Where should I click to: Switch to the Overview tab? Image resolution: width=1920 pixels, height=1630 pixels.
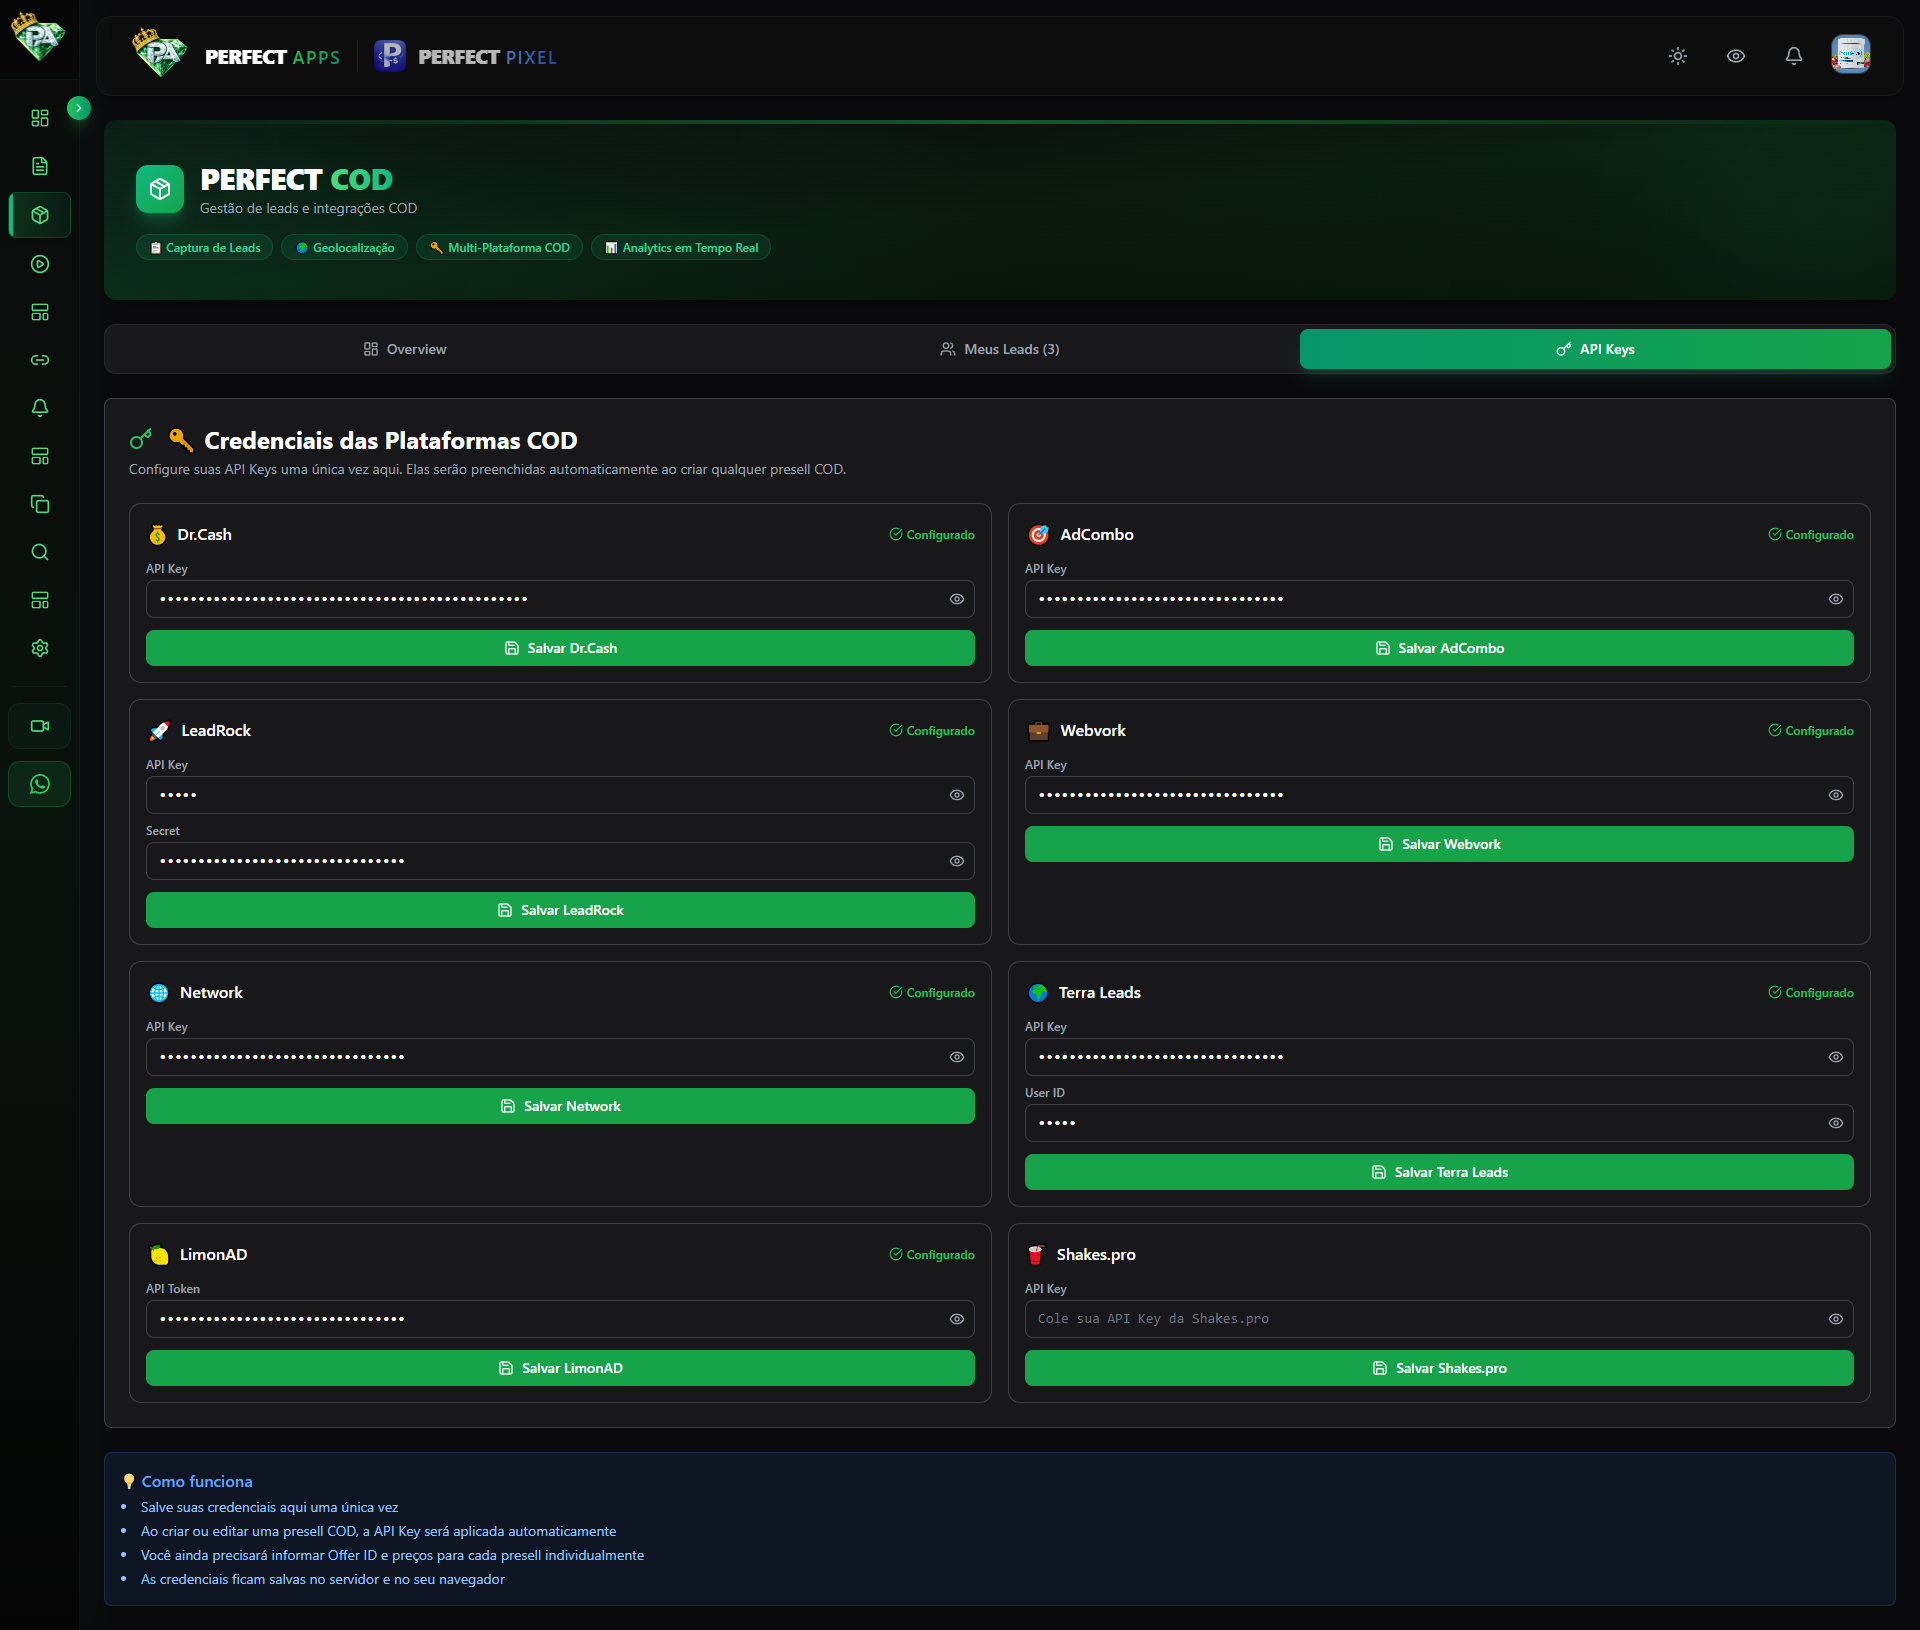pos(405,349)
